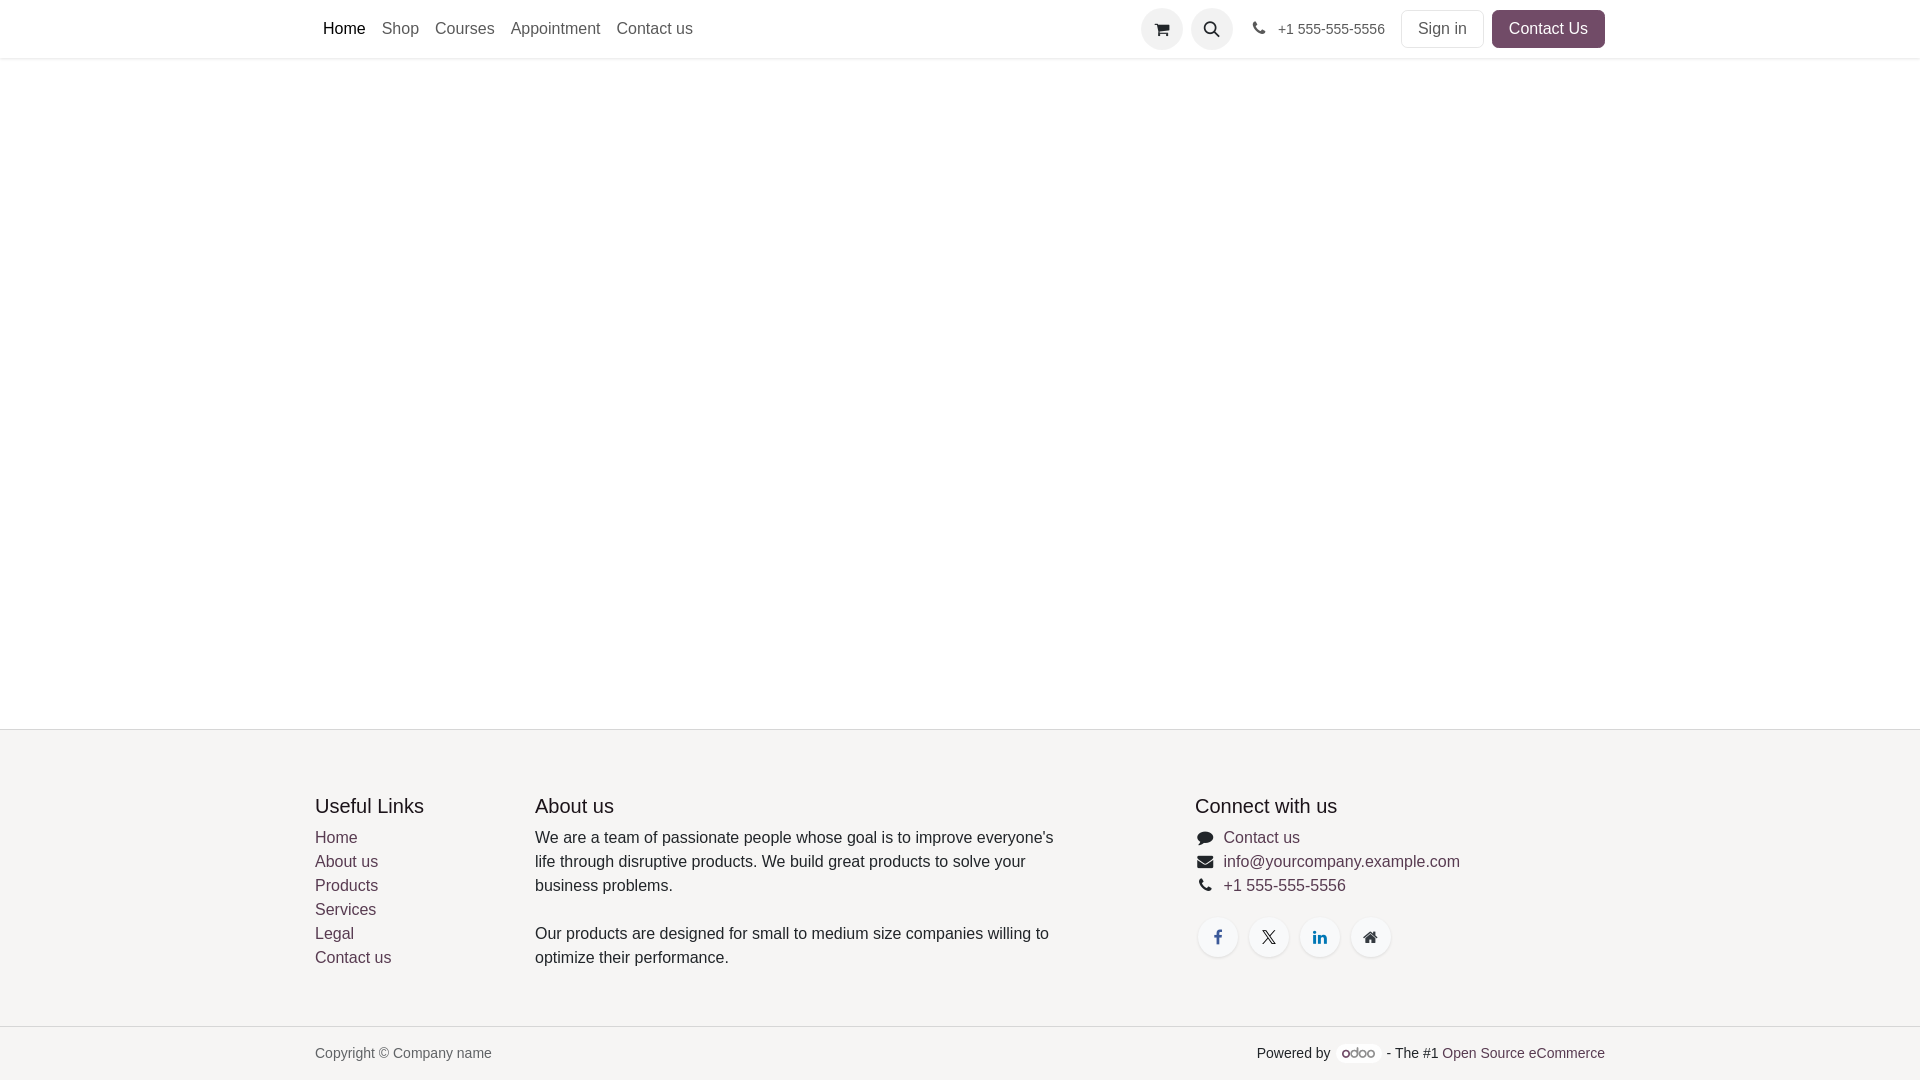Click the 'About us' footer heading

(x=574, y=806)
